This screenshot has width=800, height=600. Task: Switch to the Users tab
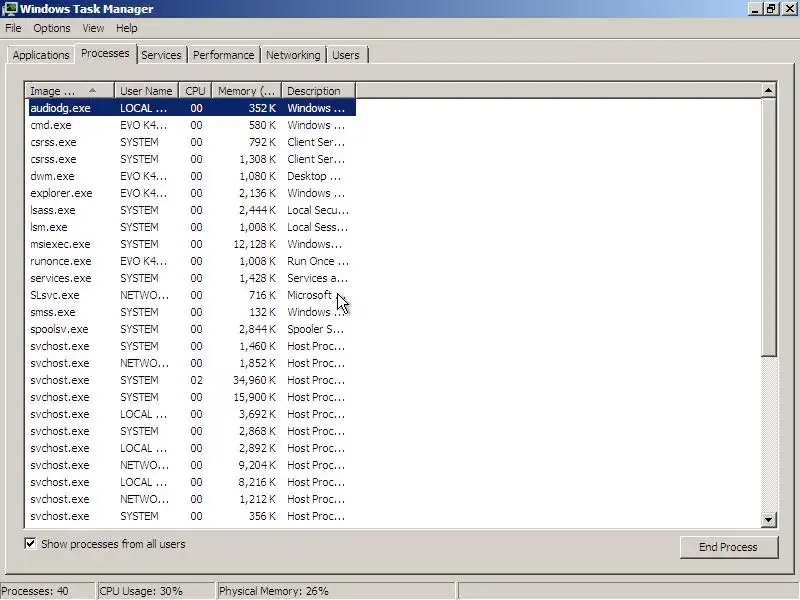346,55
